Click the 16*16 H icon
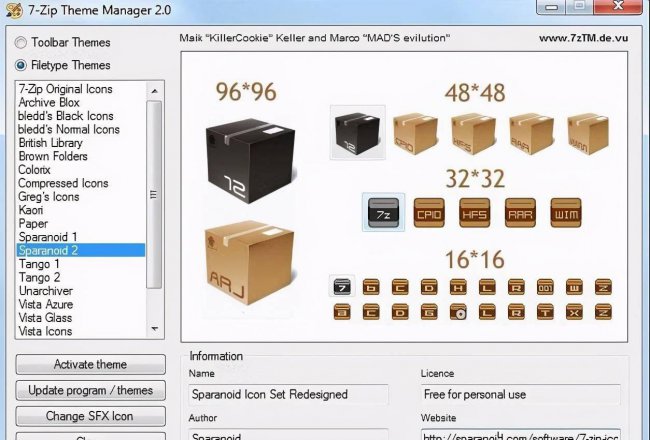This screenshot has height=440, width=650. [x=458, y=287]
